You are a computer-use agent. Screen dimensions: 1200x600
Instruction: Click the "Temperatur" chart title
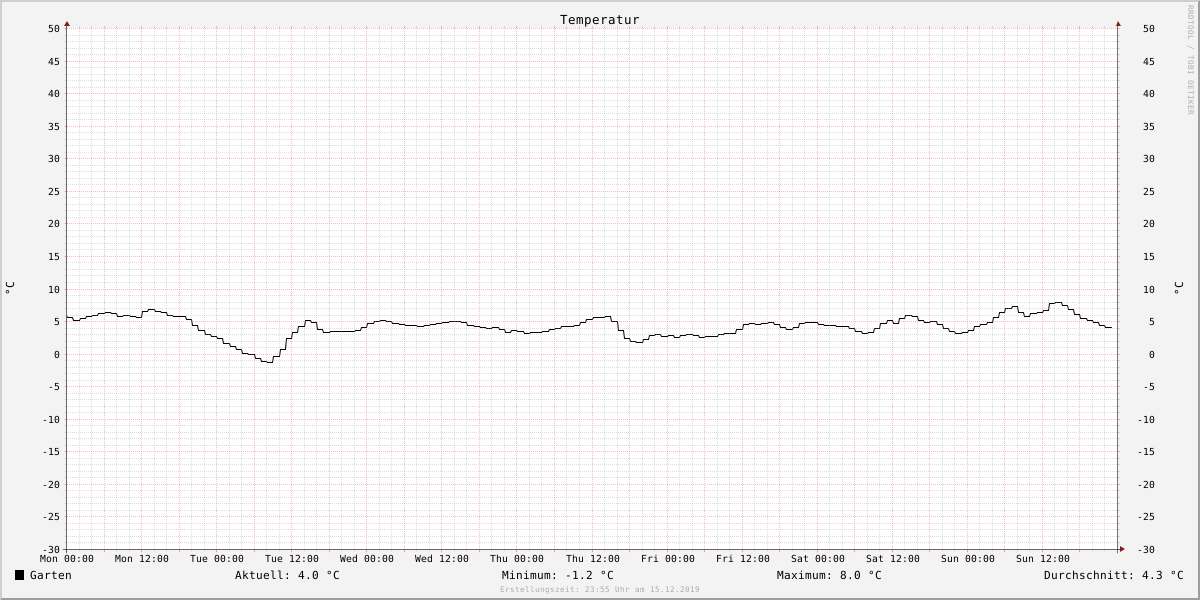click(x=599, y=20)
